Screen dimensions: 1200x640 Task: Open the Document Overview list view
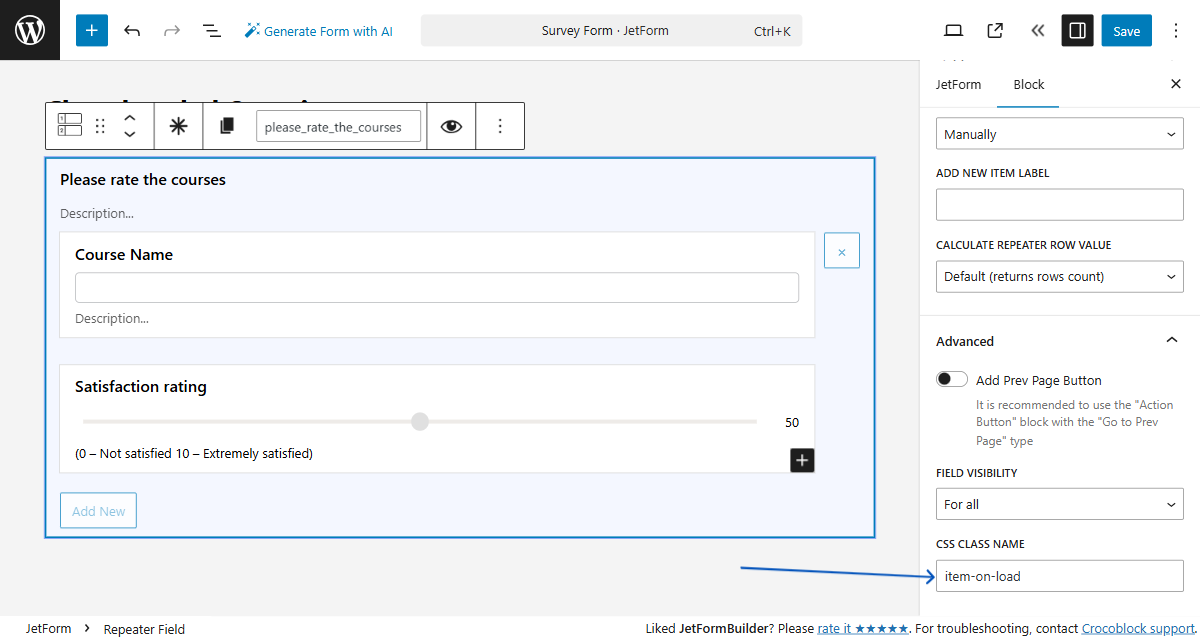[x=211, y=30]
